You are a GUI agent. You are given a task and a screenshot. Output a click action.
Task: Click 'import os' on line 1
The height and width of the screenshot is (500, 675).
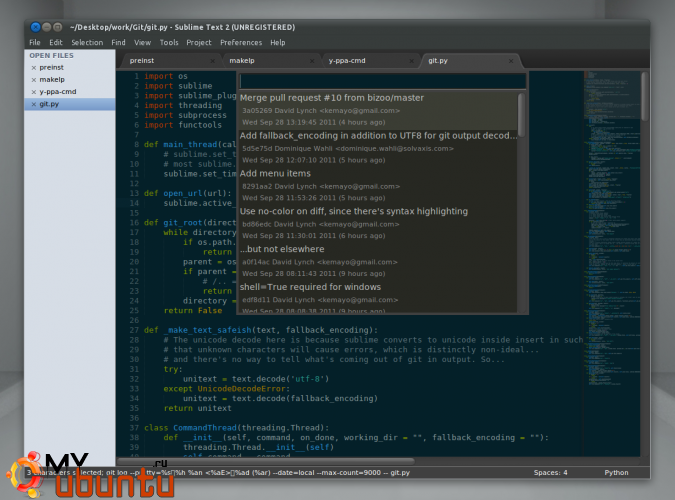[x=166, y=76]
